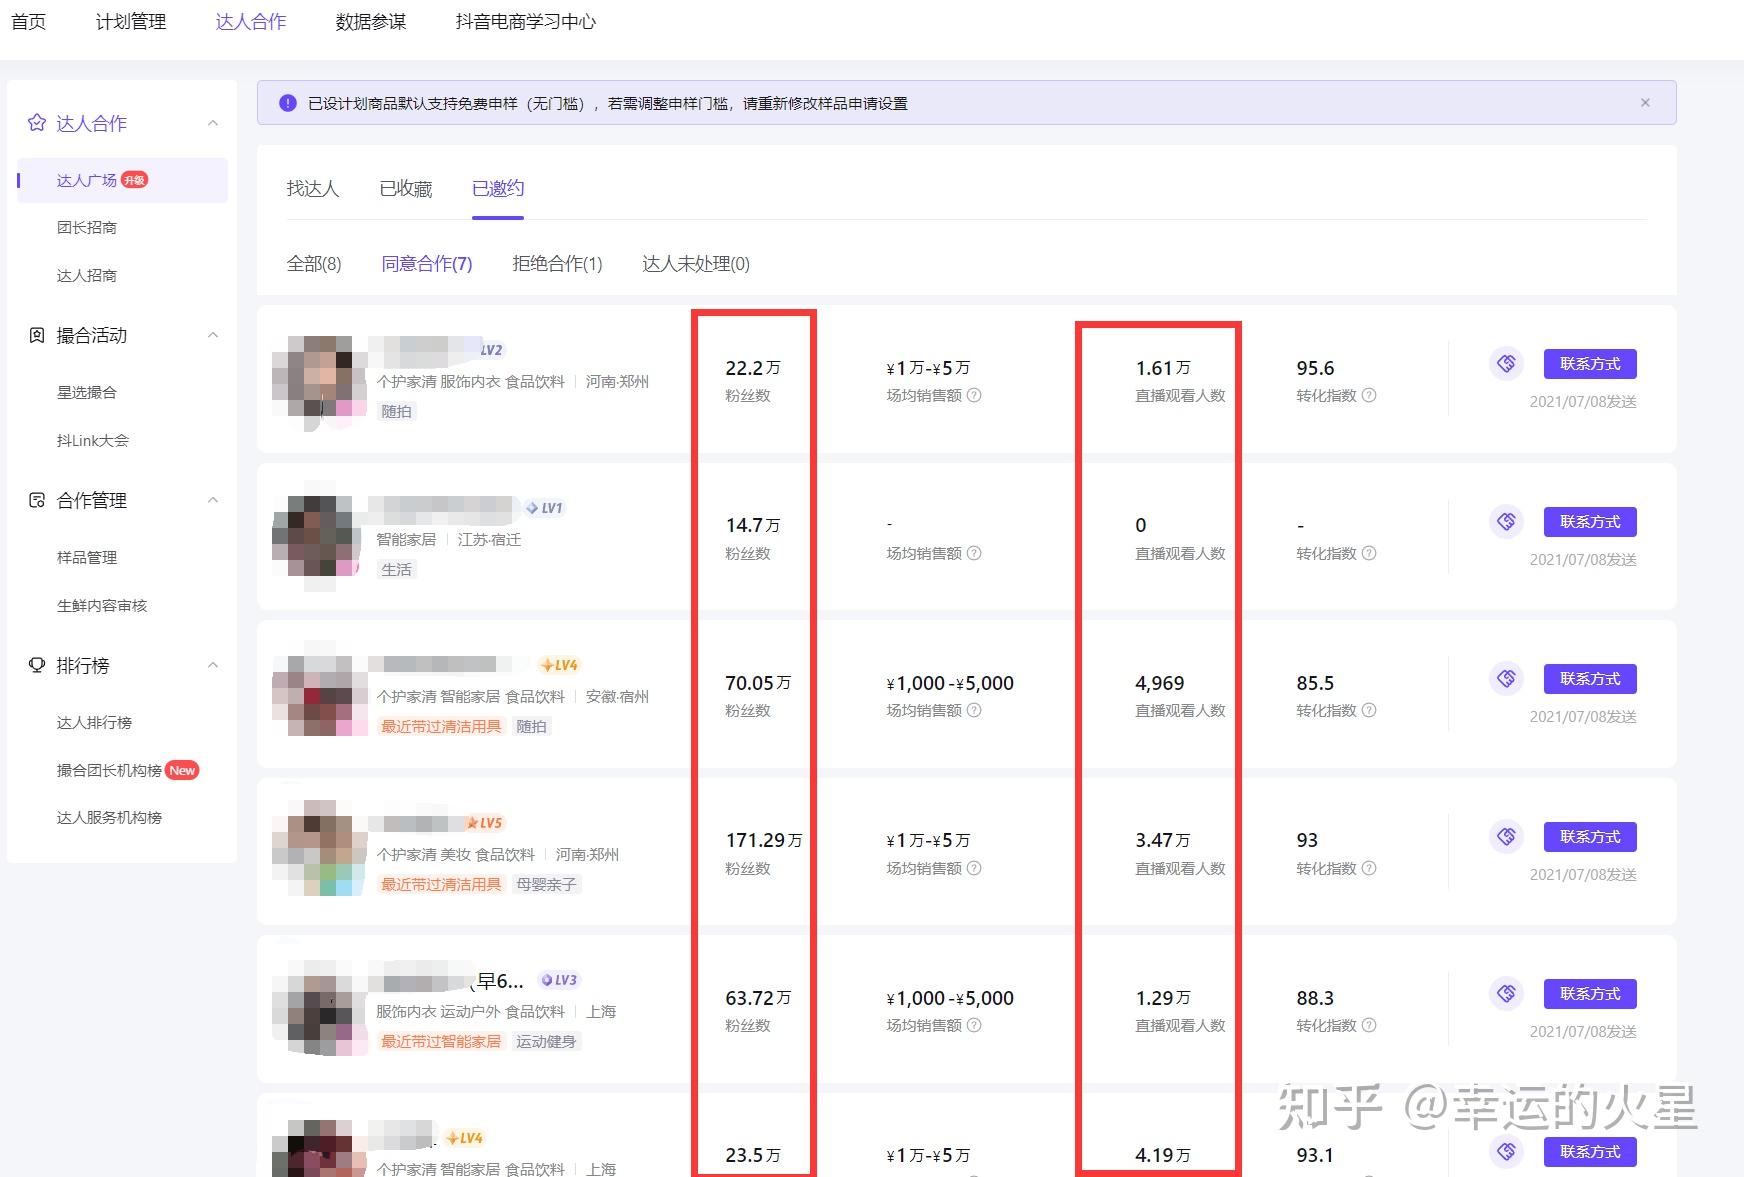Screen dimensions: 1744x1177
Task: Open the 首页 top navigation item
Action: [28, 21]
